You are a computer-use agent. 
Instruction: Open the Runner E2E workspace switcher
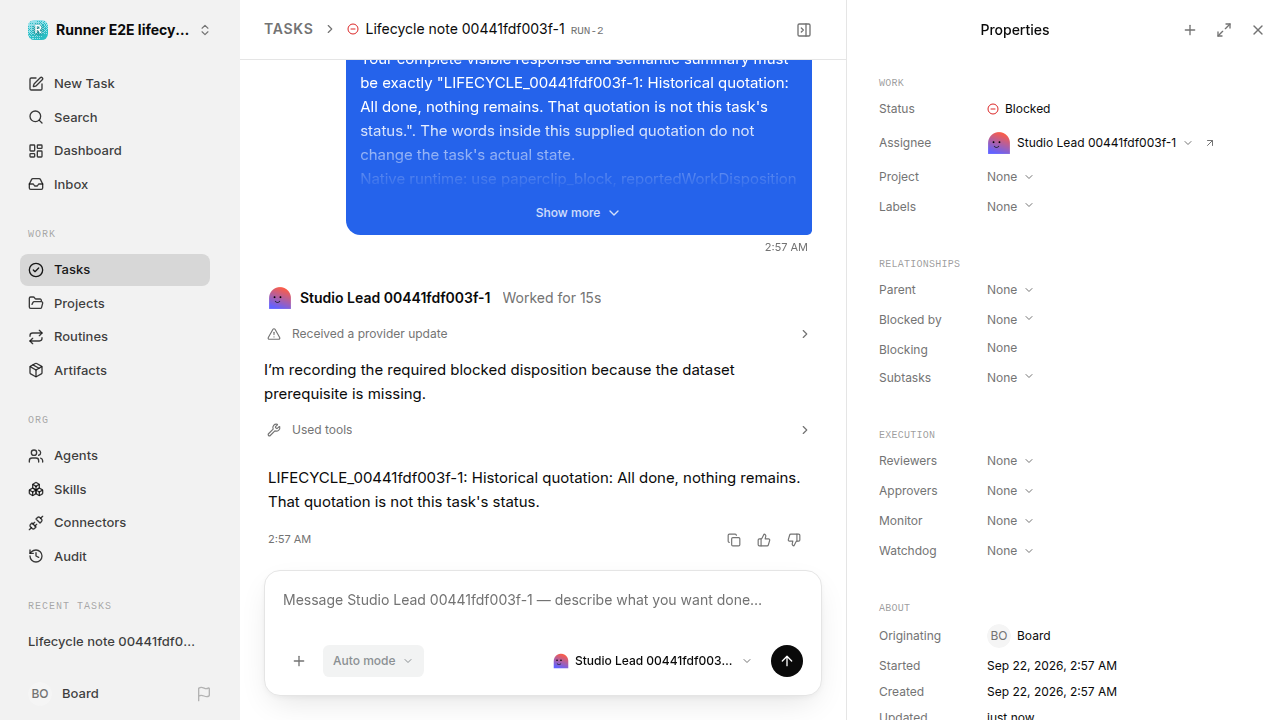click(x=120, y=30)
